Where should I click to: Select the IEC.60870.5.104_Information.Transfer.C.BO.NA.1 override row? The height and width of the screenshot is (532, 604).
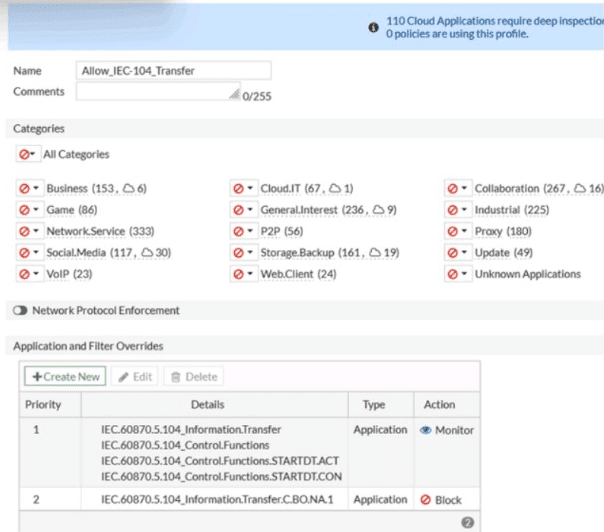[x=220, y=499]
